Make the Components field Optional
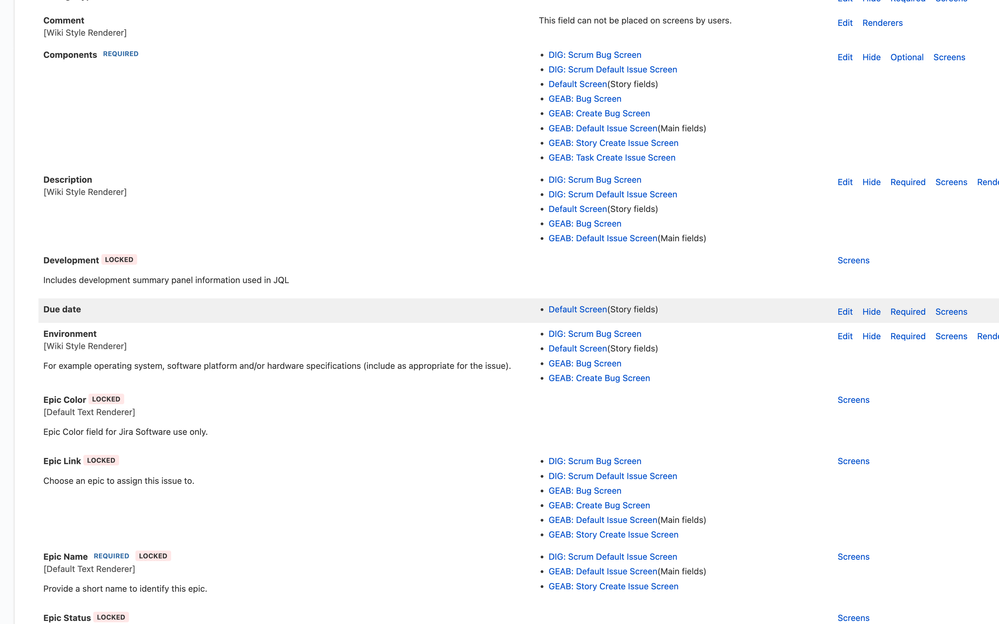 (x=906, y=57)
